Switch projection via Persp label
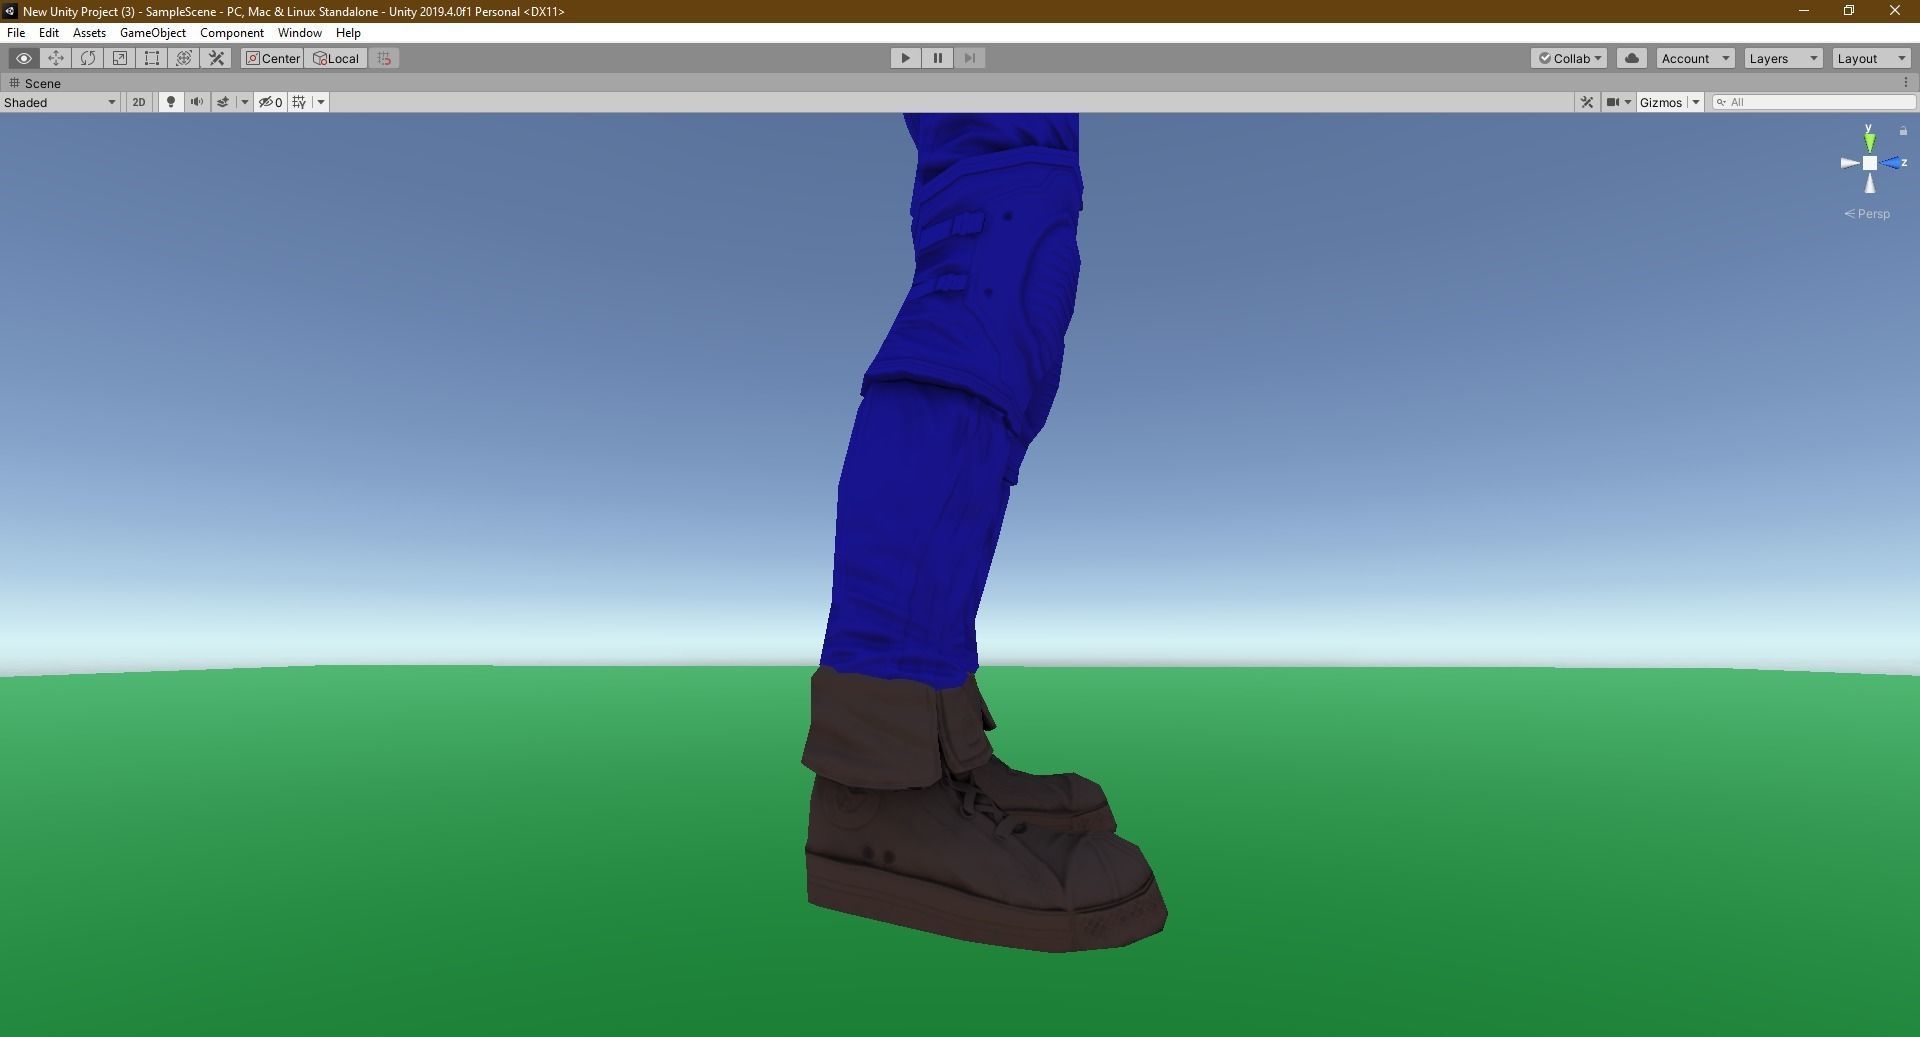This screenshot has height=1037, width=1920. click(x=1867, y=214)
